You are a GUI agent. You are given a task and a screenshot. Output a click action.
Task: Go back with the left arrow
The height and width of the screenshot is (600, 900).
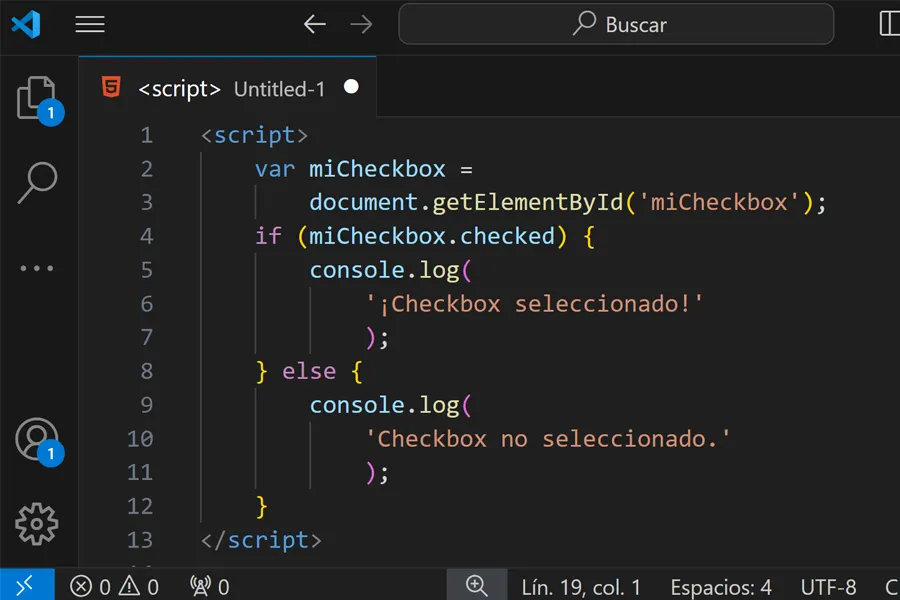[315, 24]
